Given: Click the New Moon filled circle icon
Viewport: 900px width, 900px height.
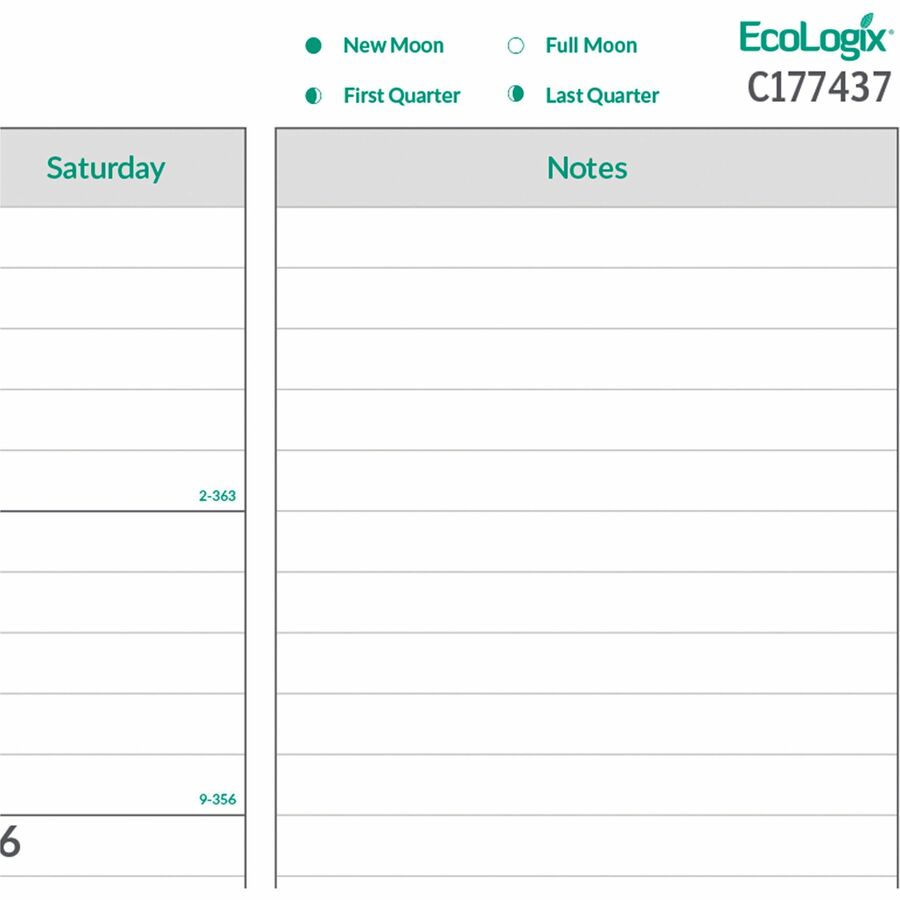Looking at the screenshot, I should point(313,45).
